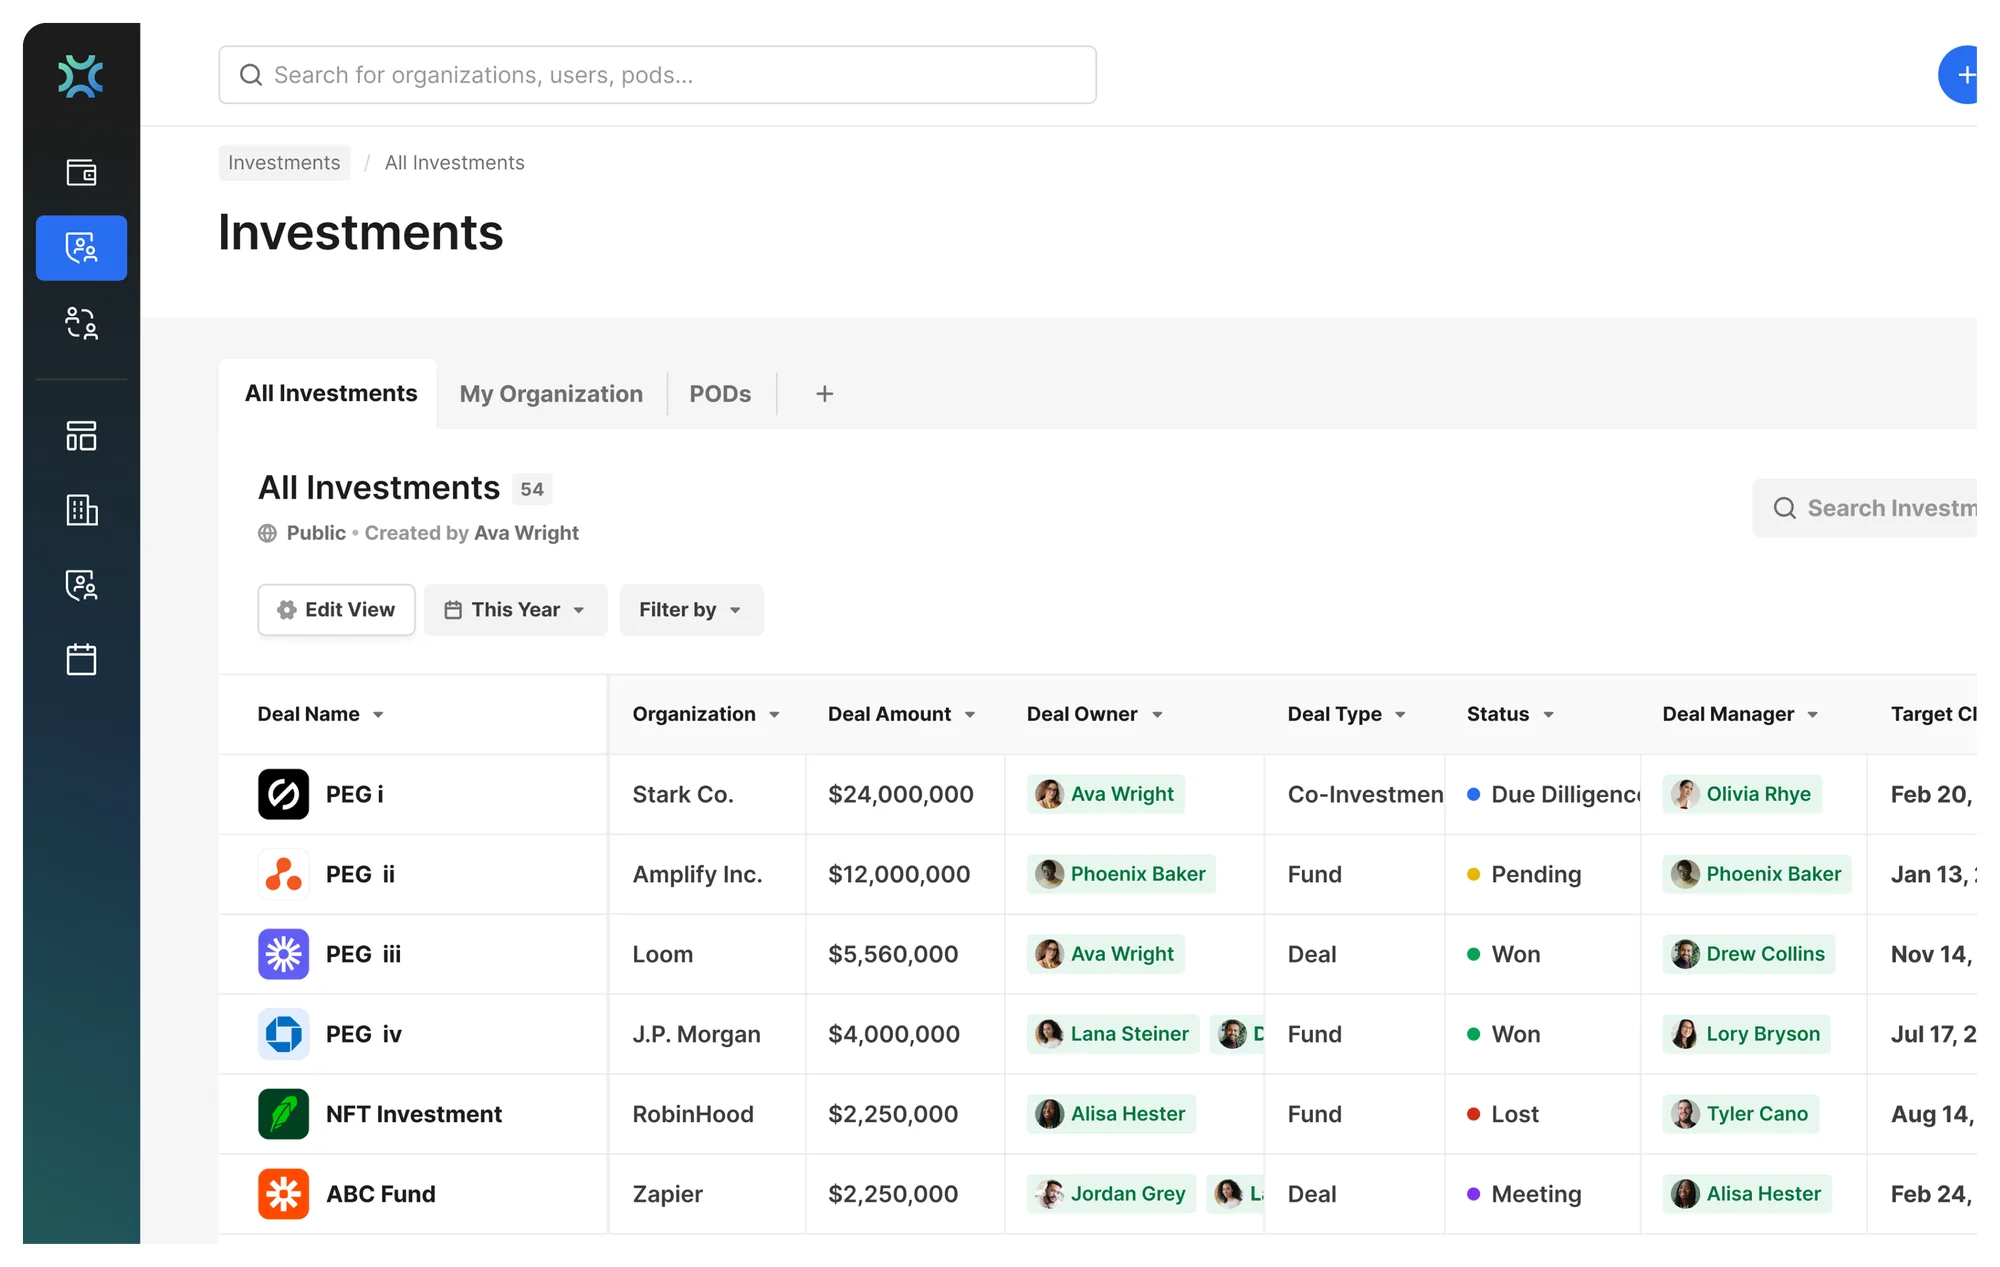Click the Phoenix Baker manager tag
The width and height of the screenshot is (2000, 1267).
(x=1757, y=874)
